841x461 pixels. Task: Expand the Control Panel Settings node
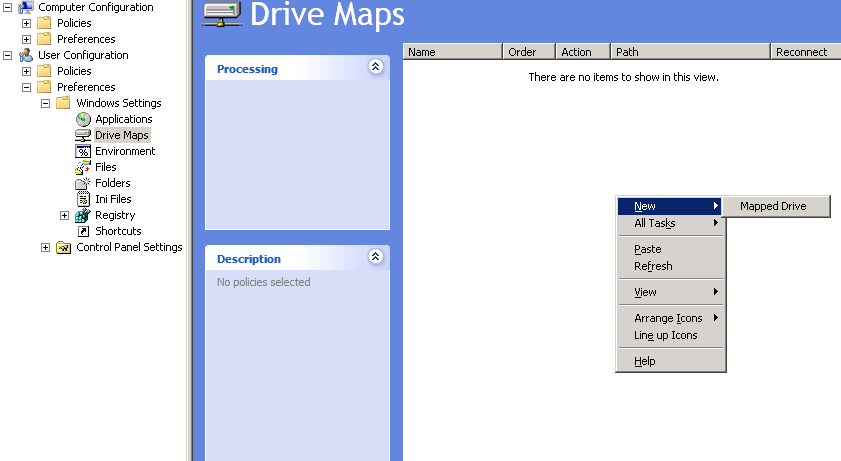coord(46,247)
